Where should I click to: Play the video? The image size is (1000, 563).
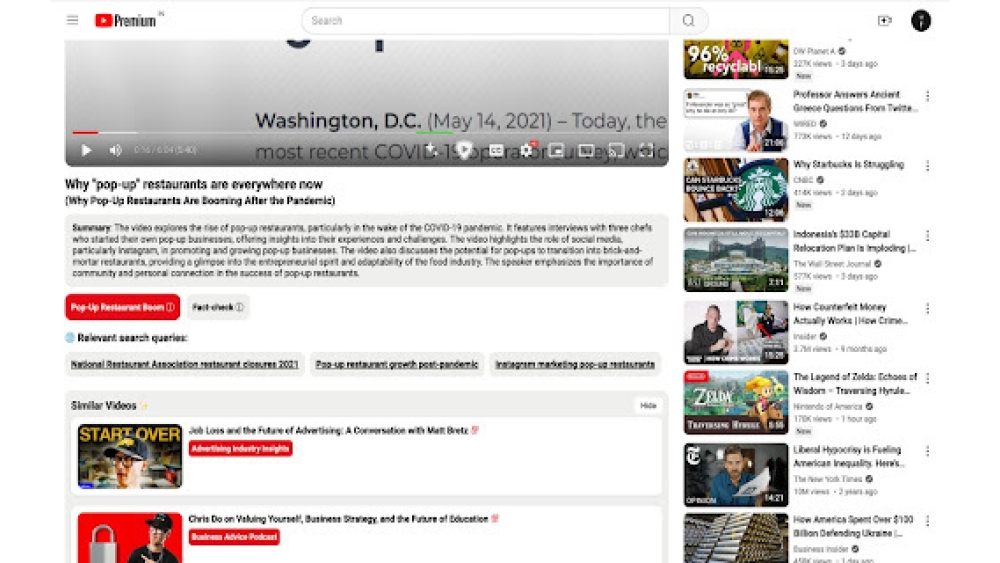(86, 150)
